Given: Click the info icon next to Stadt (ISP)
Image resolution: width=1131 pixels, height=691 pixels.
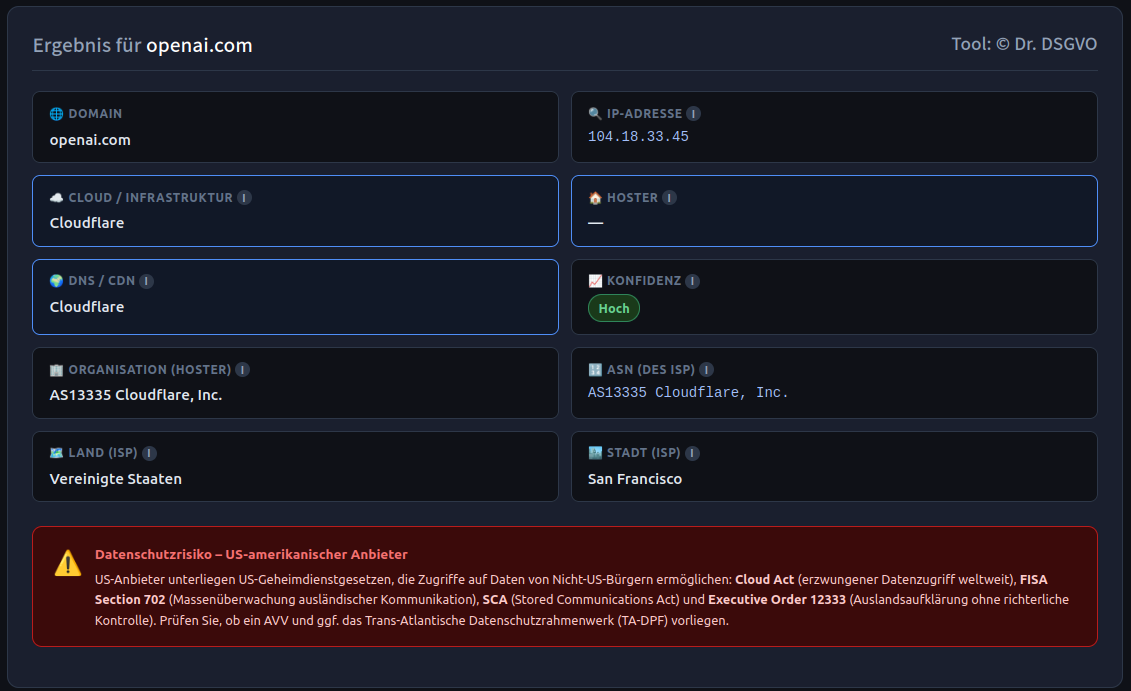Looking at the screenshot, I should [x=693, y=454].
